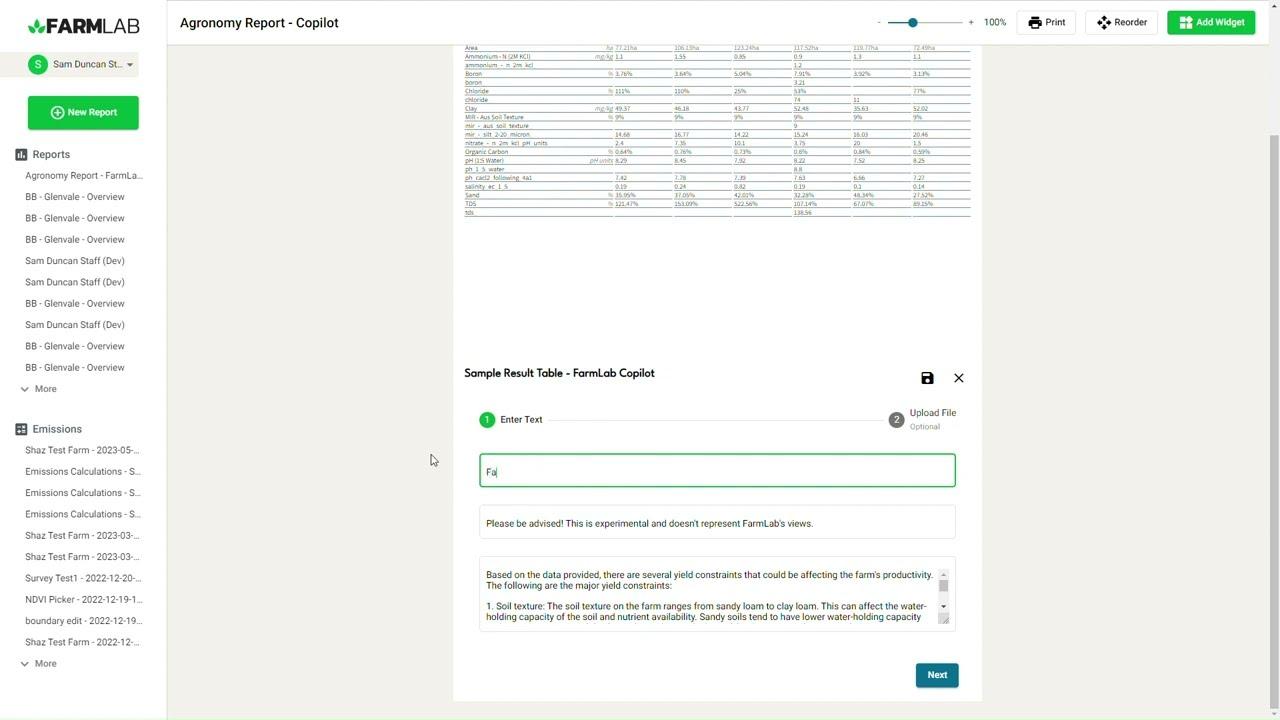The width and height of the screenshot is (1280, 720).
Task: Open boundary edit - 2022-12-19 item
Action: tap(83, 621)
